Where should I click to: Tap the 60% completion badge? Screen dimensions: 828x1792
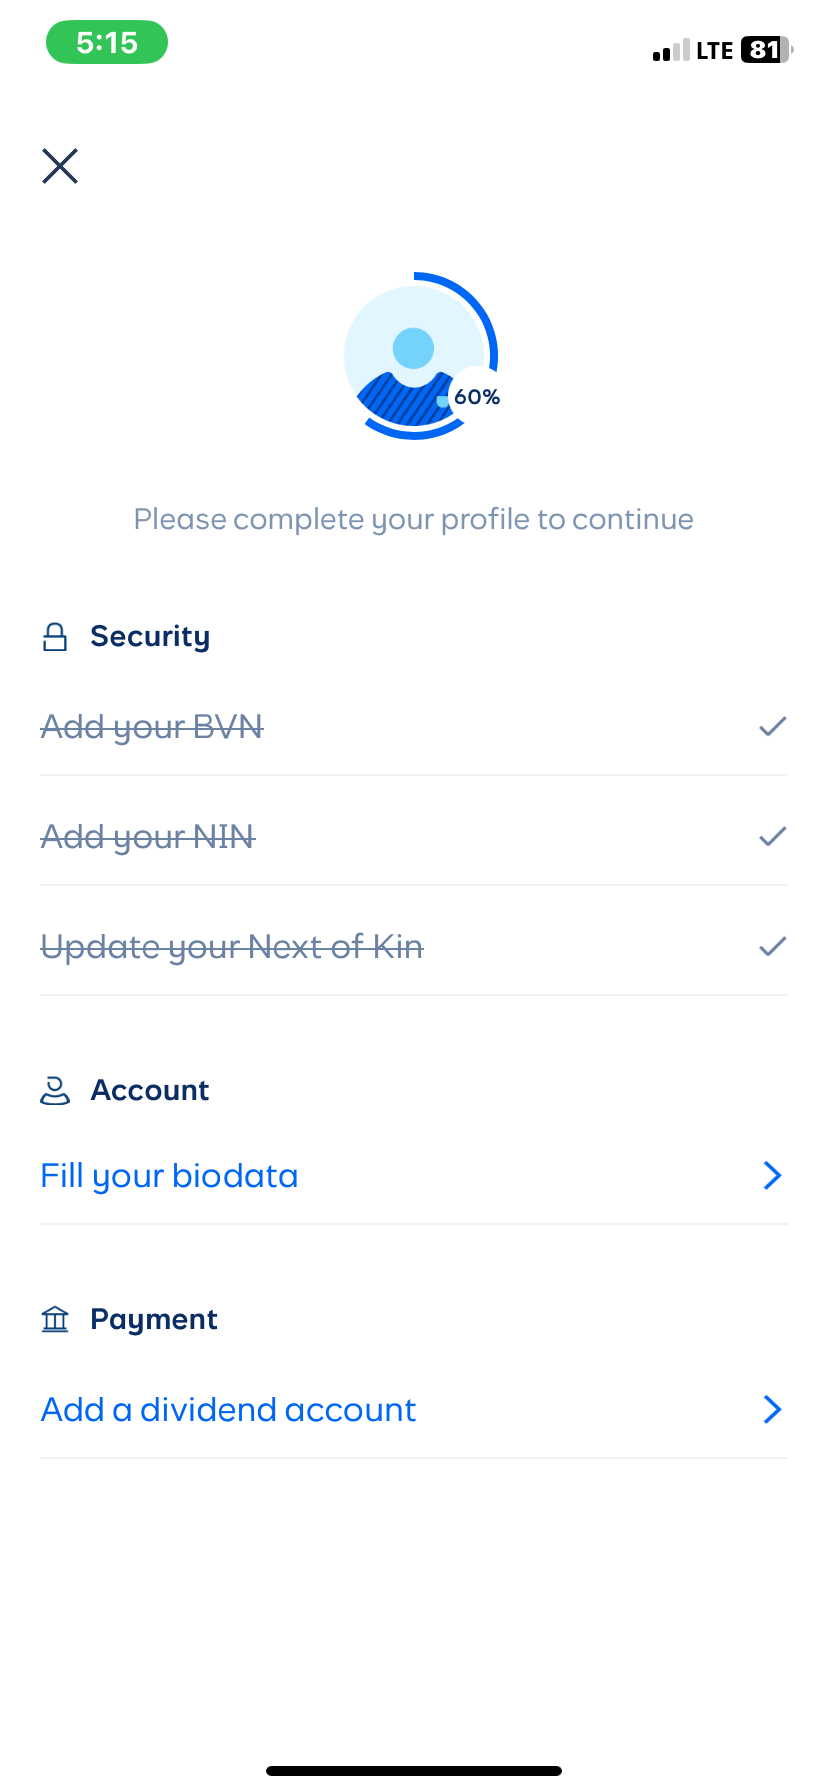click(x=477, y=397)
